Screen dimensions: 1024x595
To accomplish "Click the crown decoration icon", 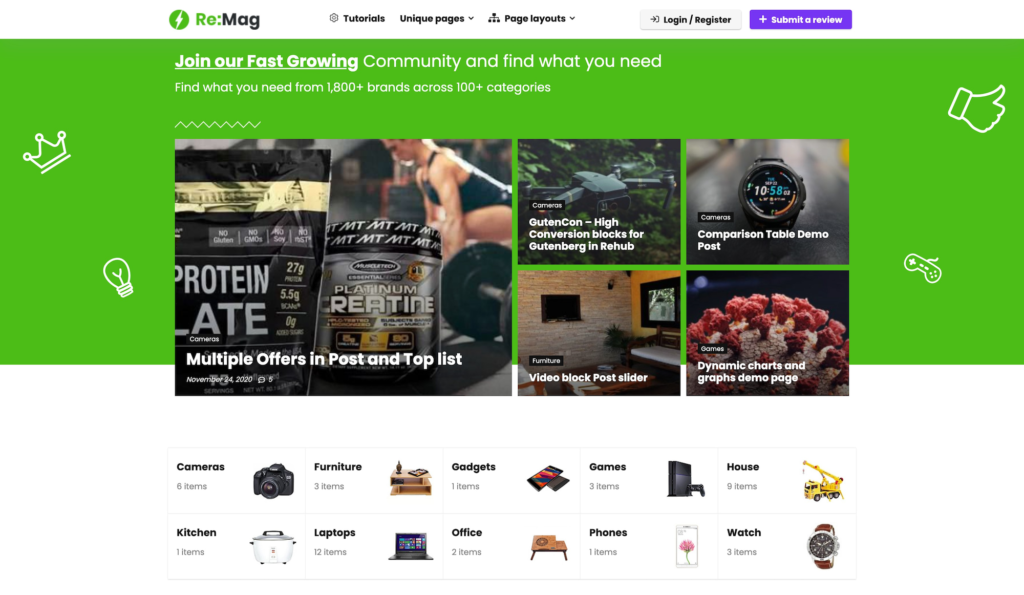I will (x=47, y=152).
